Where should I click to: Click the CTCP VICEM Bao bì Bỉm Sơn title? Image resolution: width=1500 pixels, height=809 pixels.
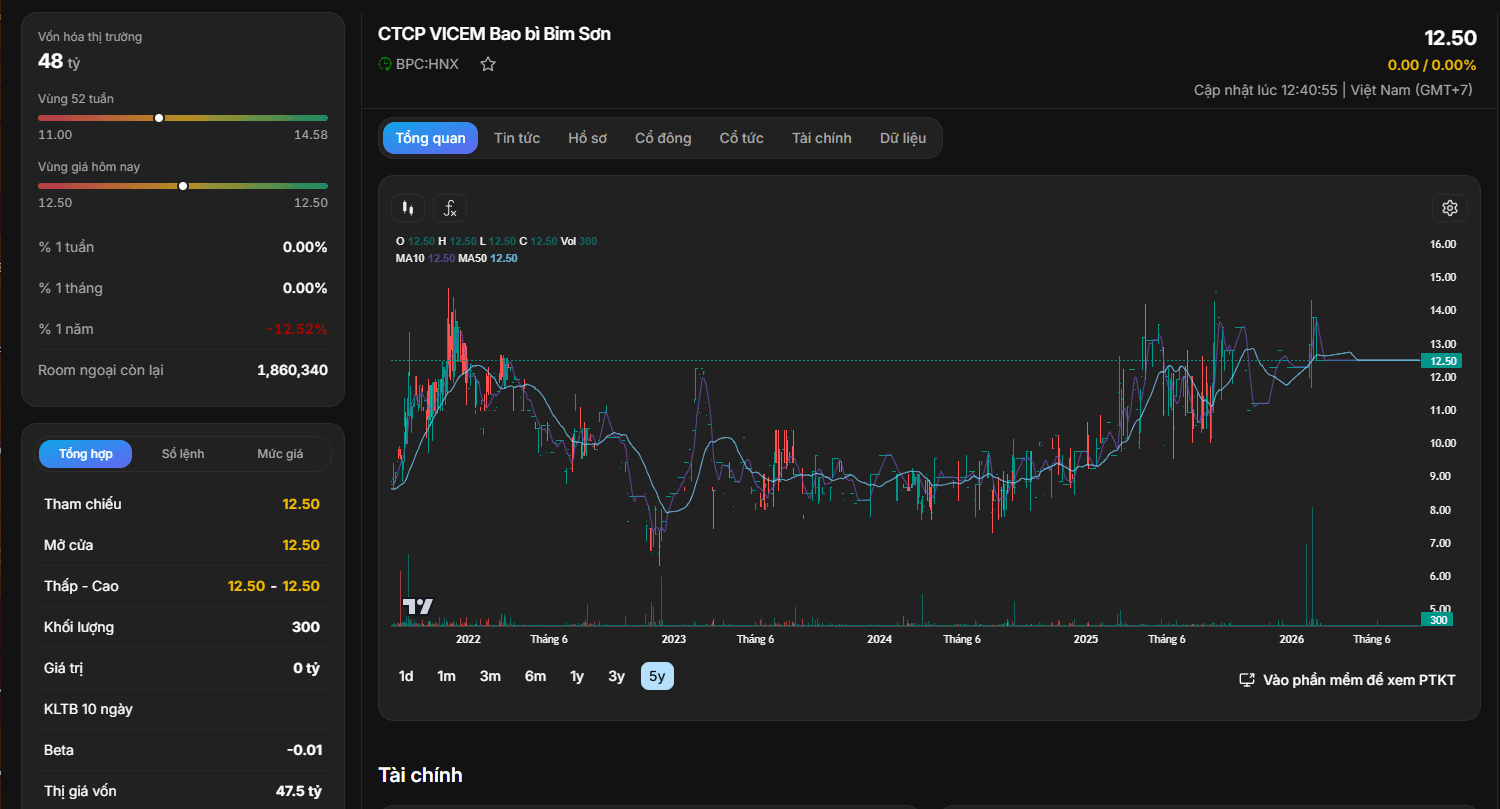point(494,34)
